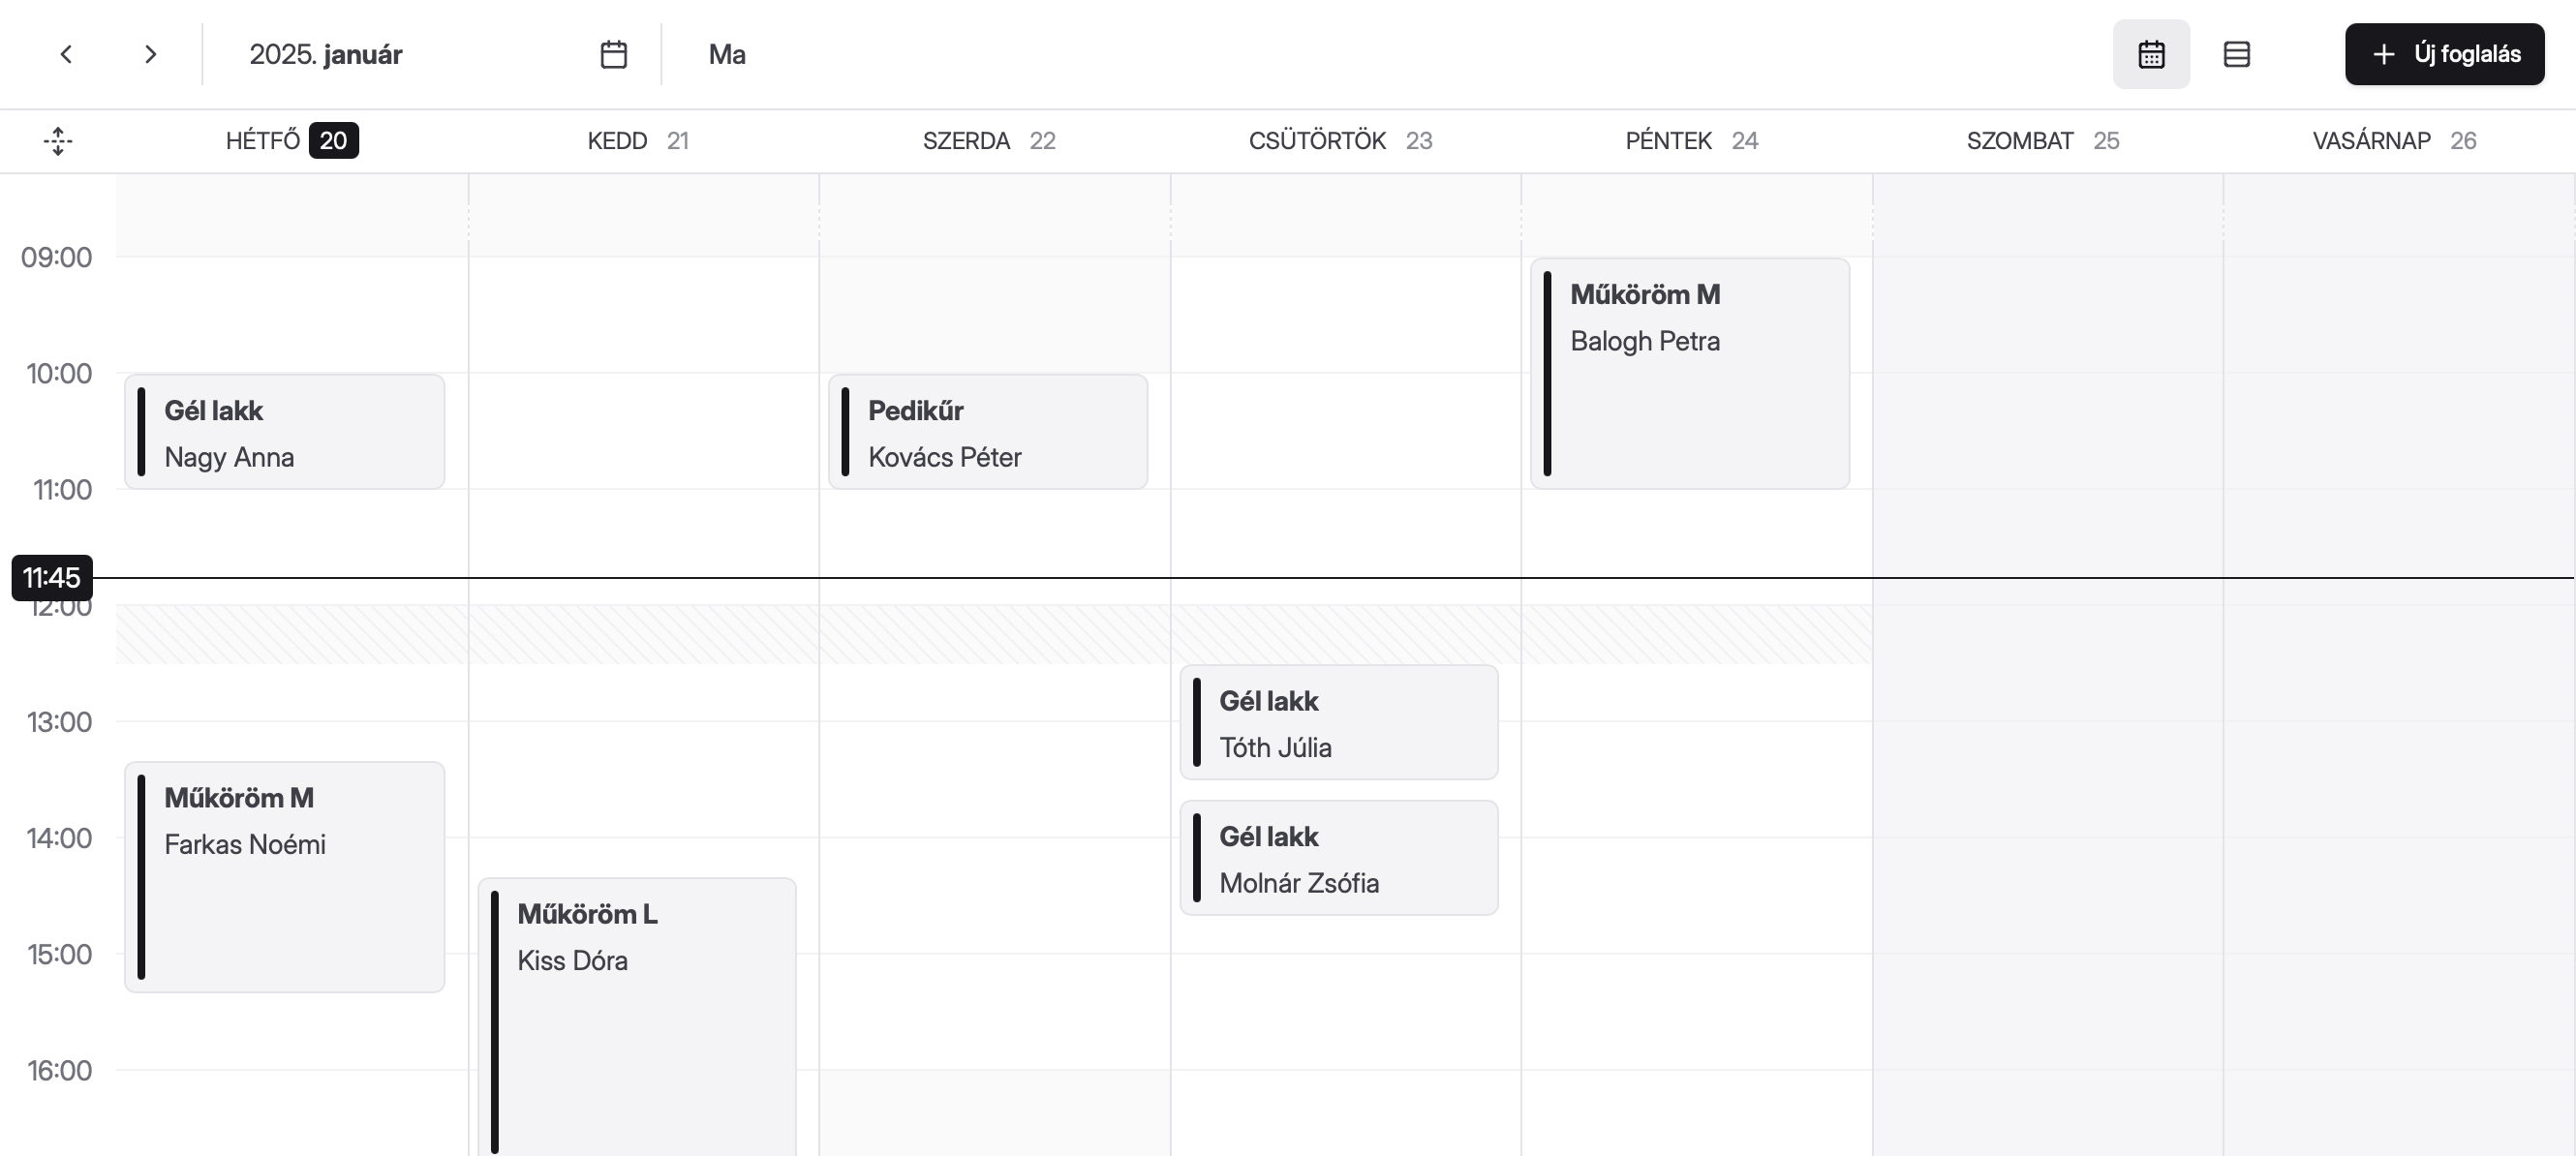Click the 11:45 current time marker
This screenshot has width=2576, height=1156.
(x=52, y=578)
